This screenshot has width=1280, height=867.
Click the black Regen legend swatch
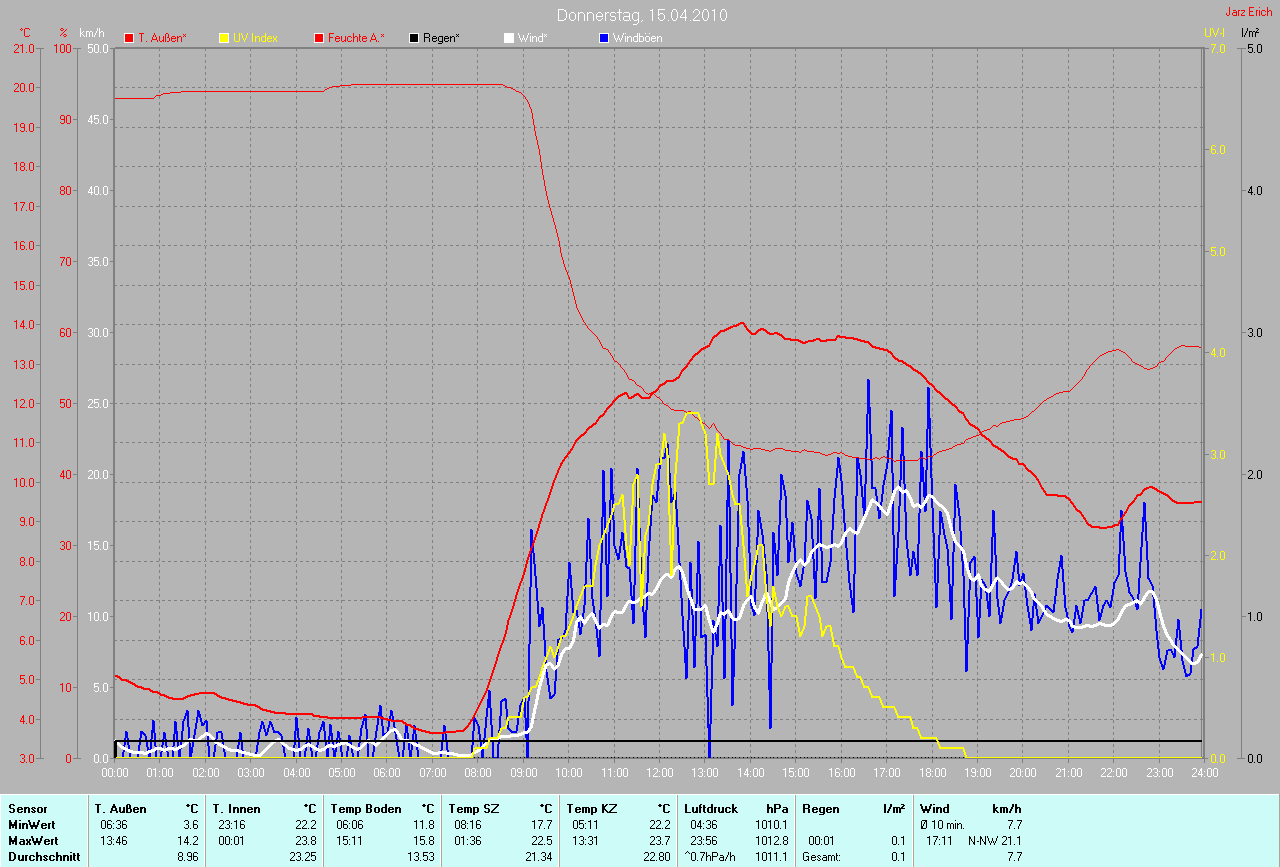coord(414,38)
